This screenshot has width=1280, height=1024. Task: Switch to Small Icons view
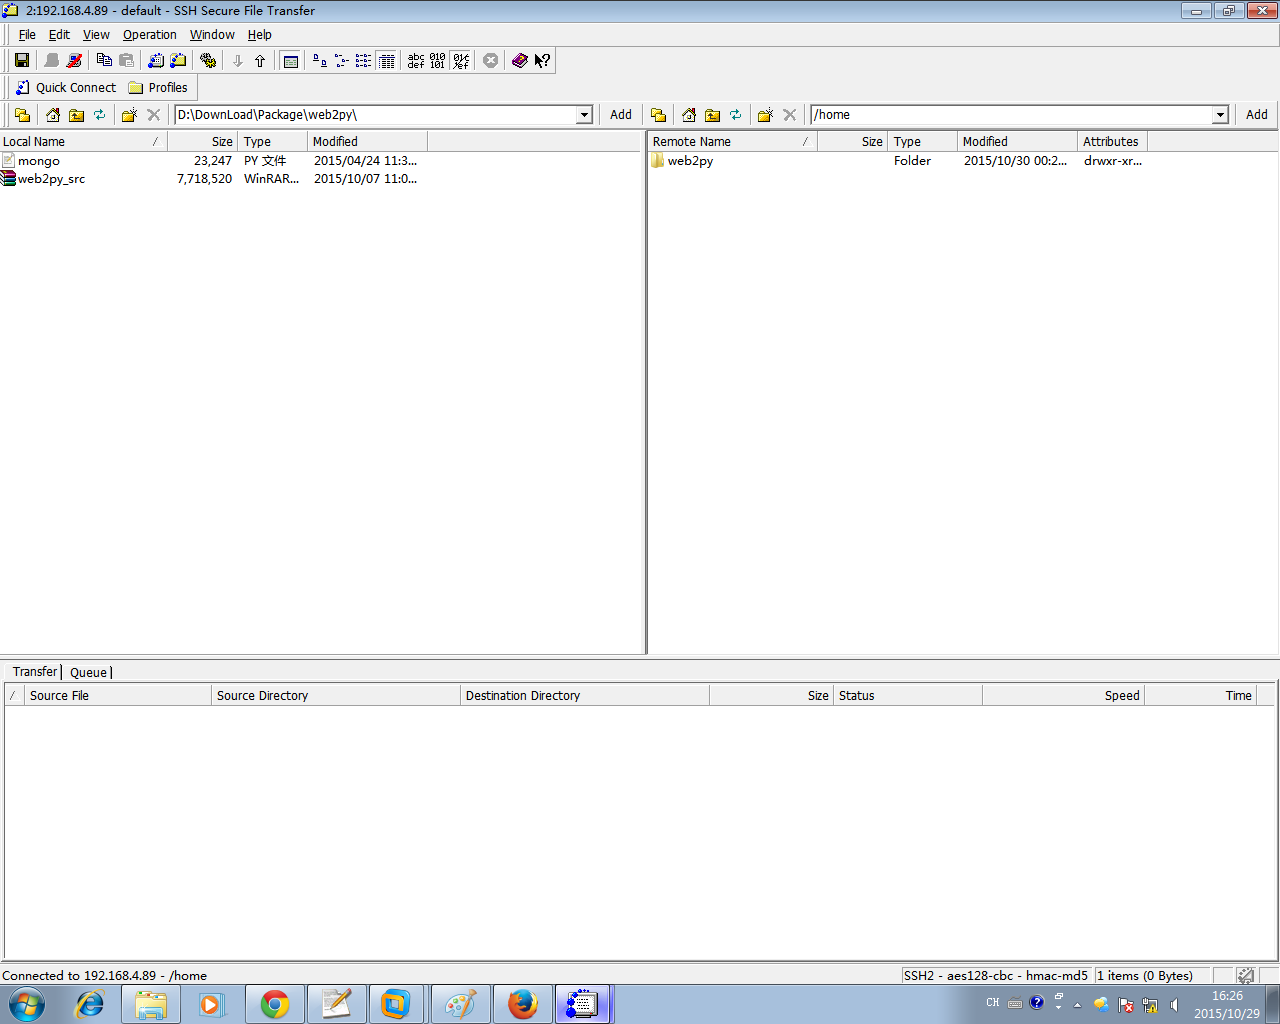(342, 61)
